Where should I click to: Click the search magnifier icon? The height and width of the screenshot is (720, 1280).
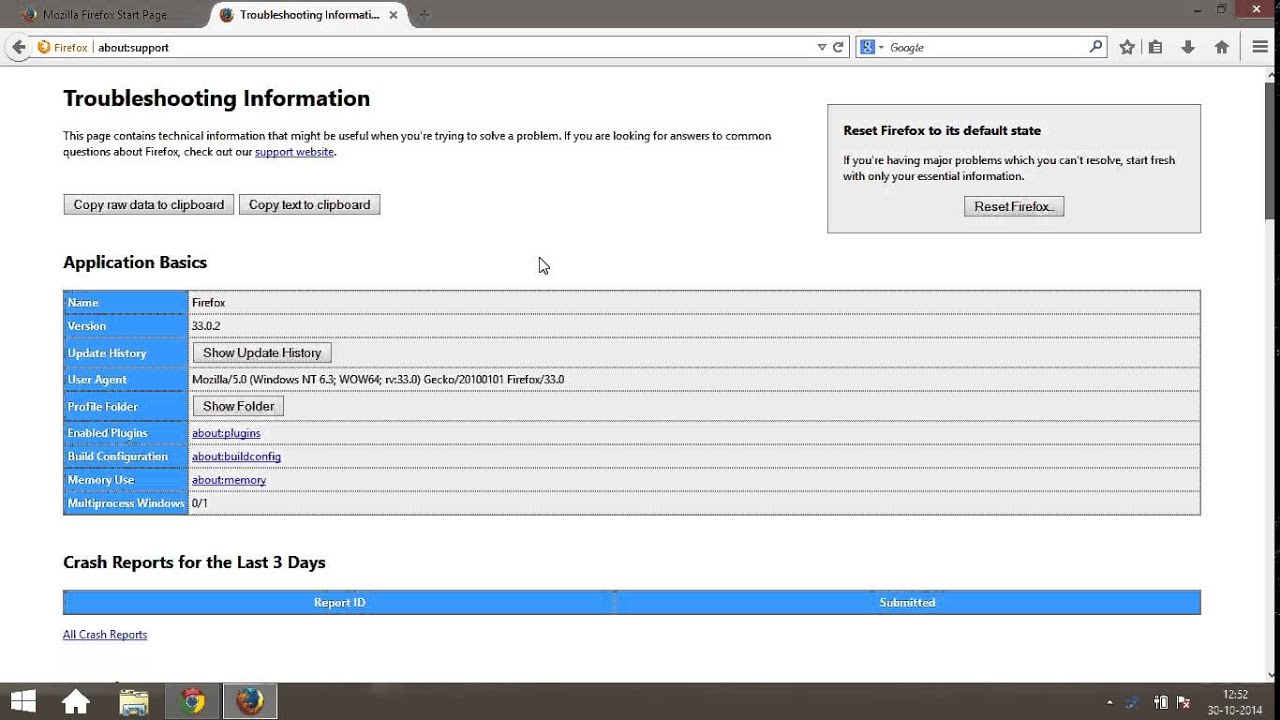1096,47
